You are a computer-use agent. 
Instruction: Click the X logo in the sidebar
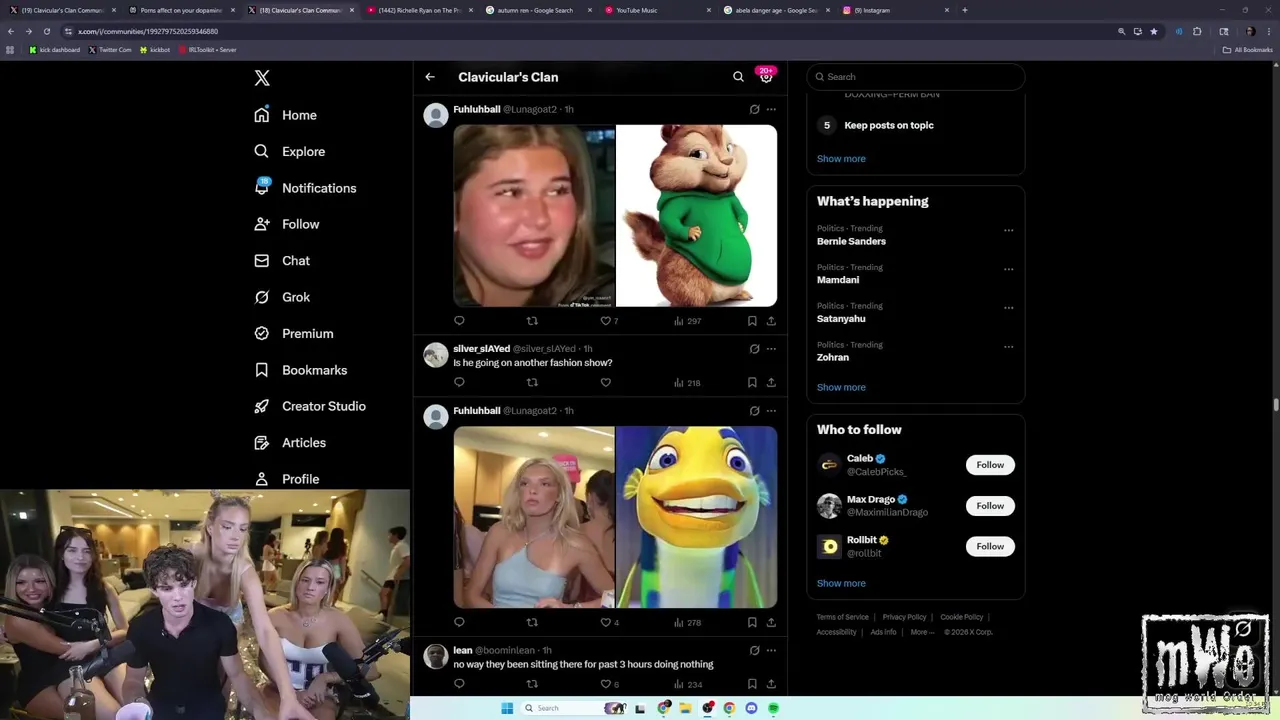click(x=262, y=78)
